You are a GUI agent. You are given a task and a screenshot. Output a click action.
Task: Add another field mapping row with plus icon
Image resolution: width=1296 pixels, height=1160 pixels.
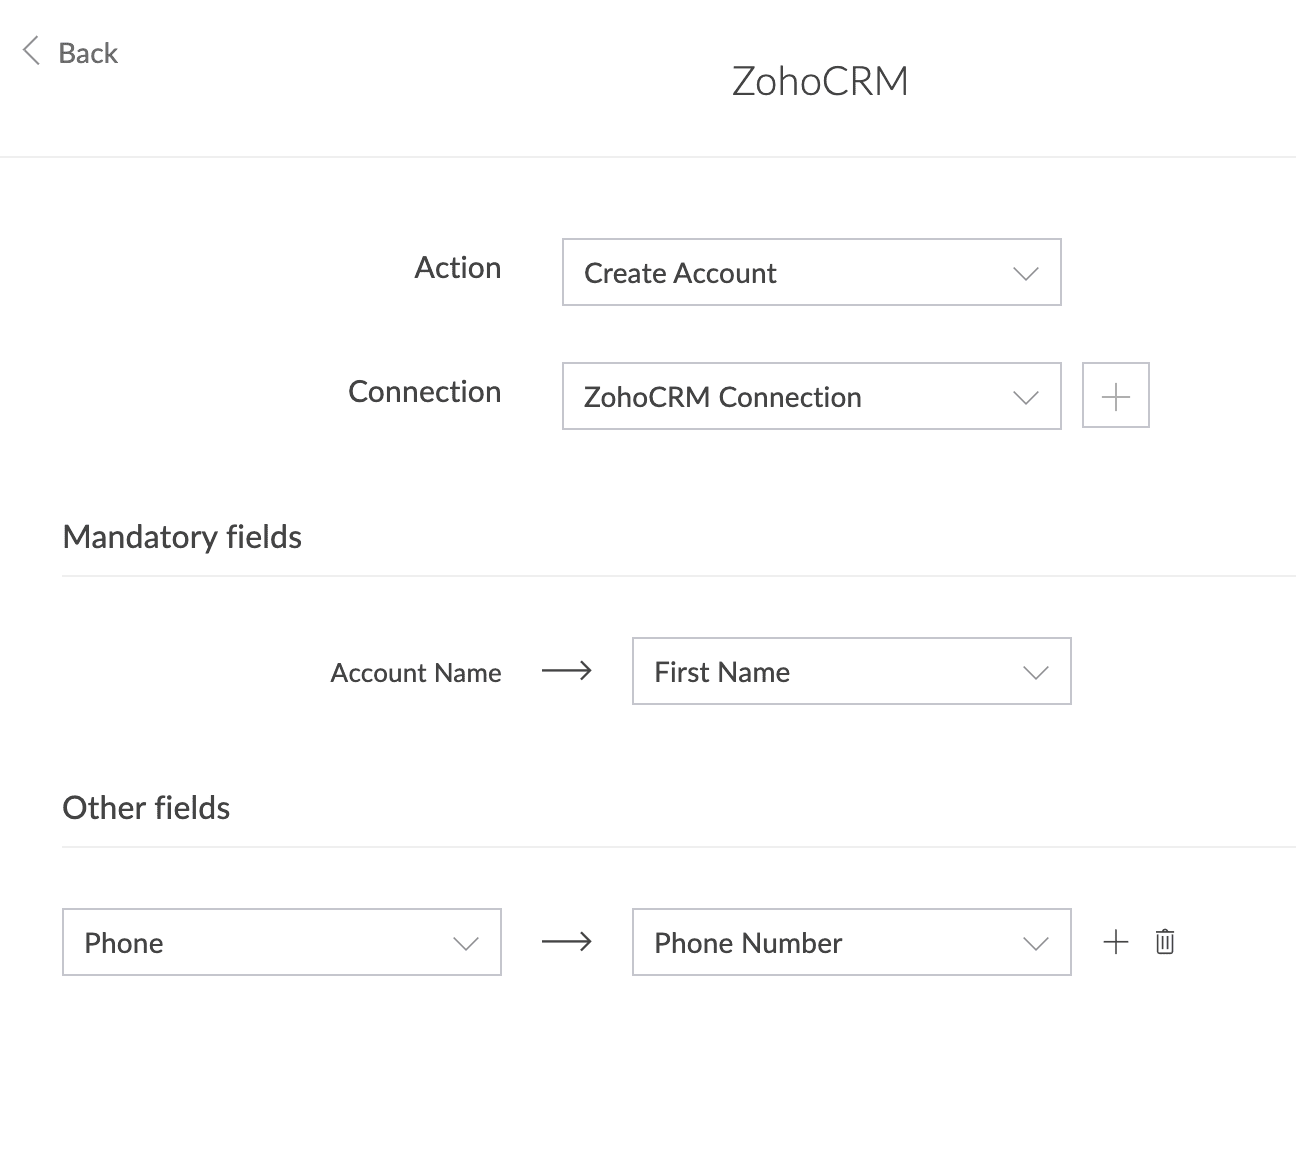(1115, 941)
